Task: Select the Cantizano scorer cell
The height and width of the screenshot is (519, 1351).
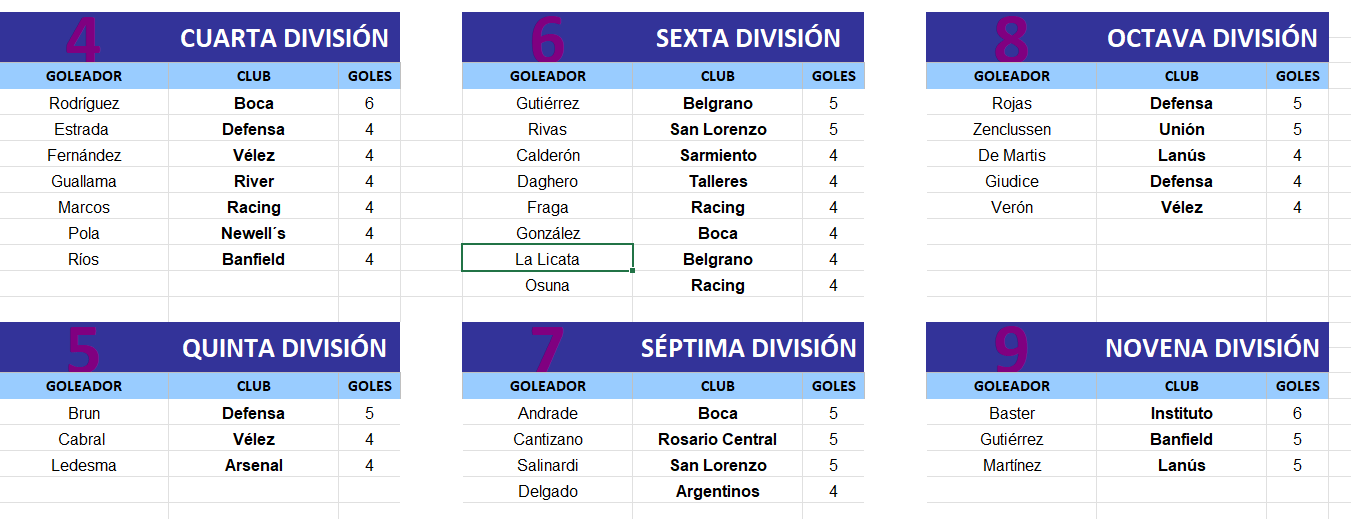Action: pyautogui.click(x=548, y=439)
